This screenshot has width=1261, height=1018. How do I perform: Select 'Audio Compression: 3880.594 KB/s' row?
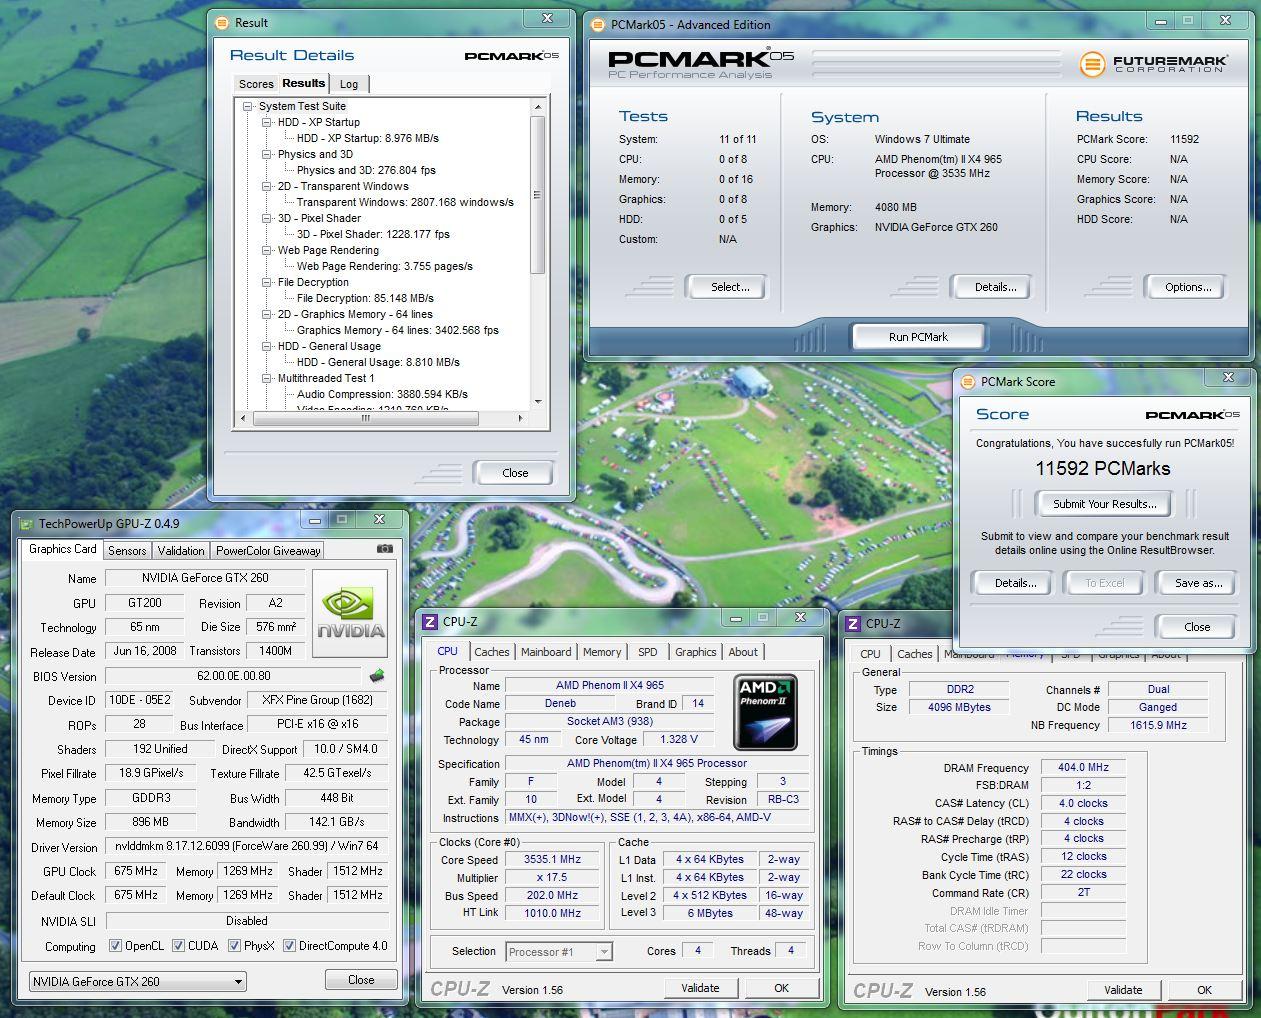point(382,394)
